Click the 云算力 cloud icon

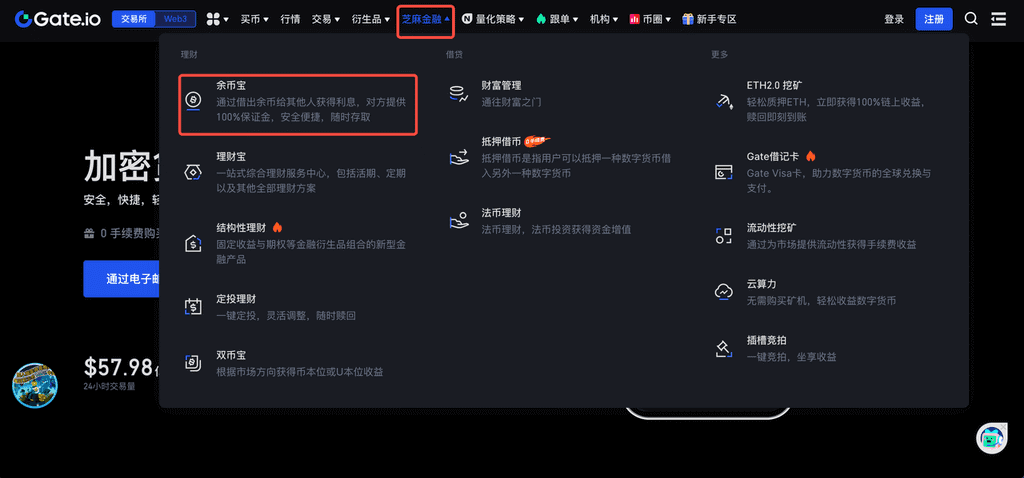[x=724, y=292]
